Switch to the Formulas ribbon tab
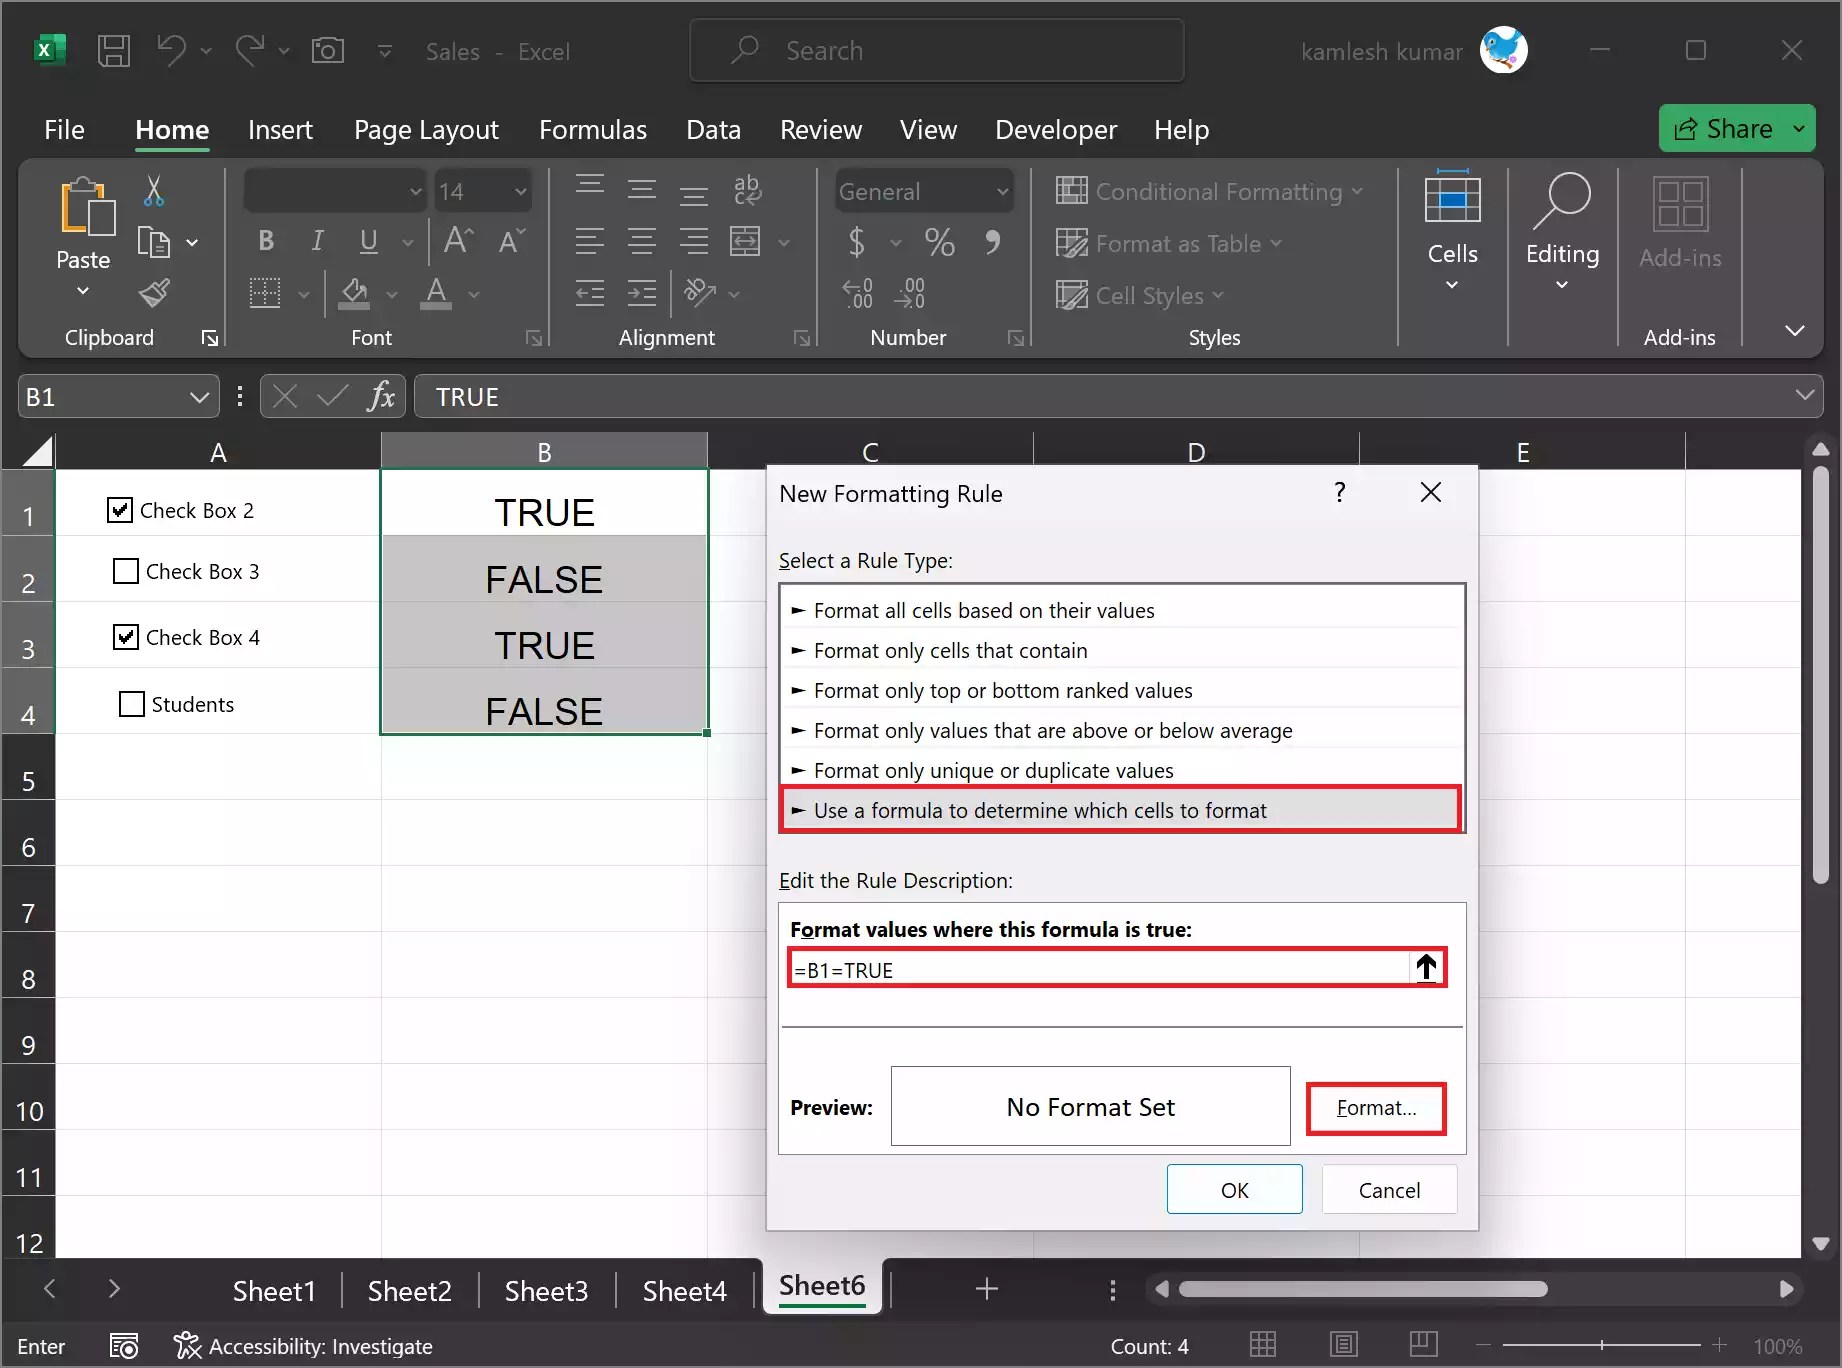Screen dimensions: 1842x1368 click(x=592, y=129)
